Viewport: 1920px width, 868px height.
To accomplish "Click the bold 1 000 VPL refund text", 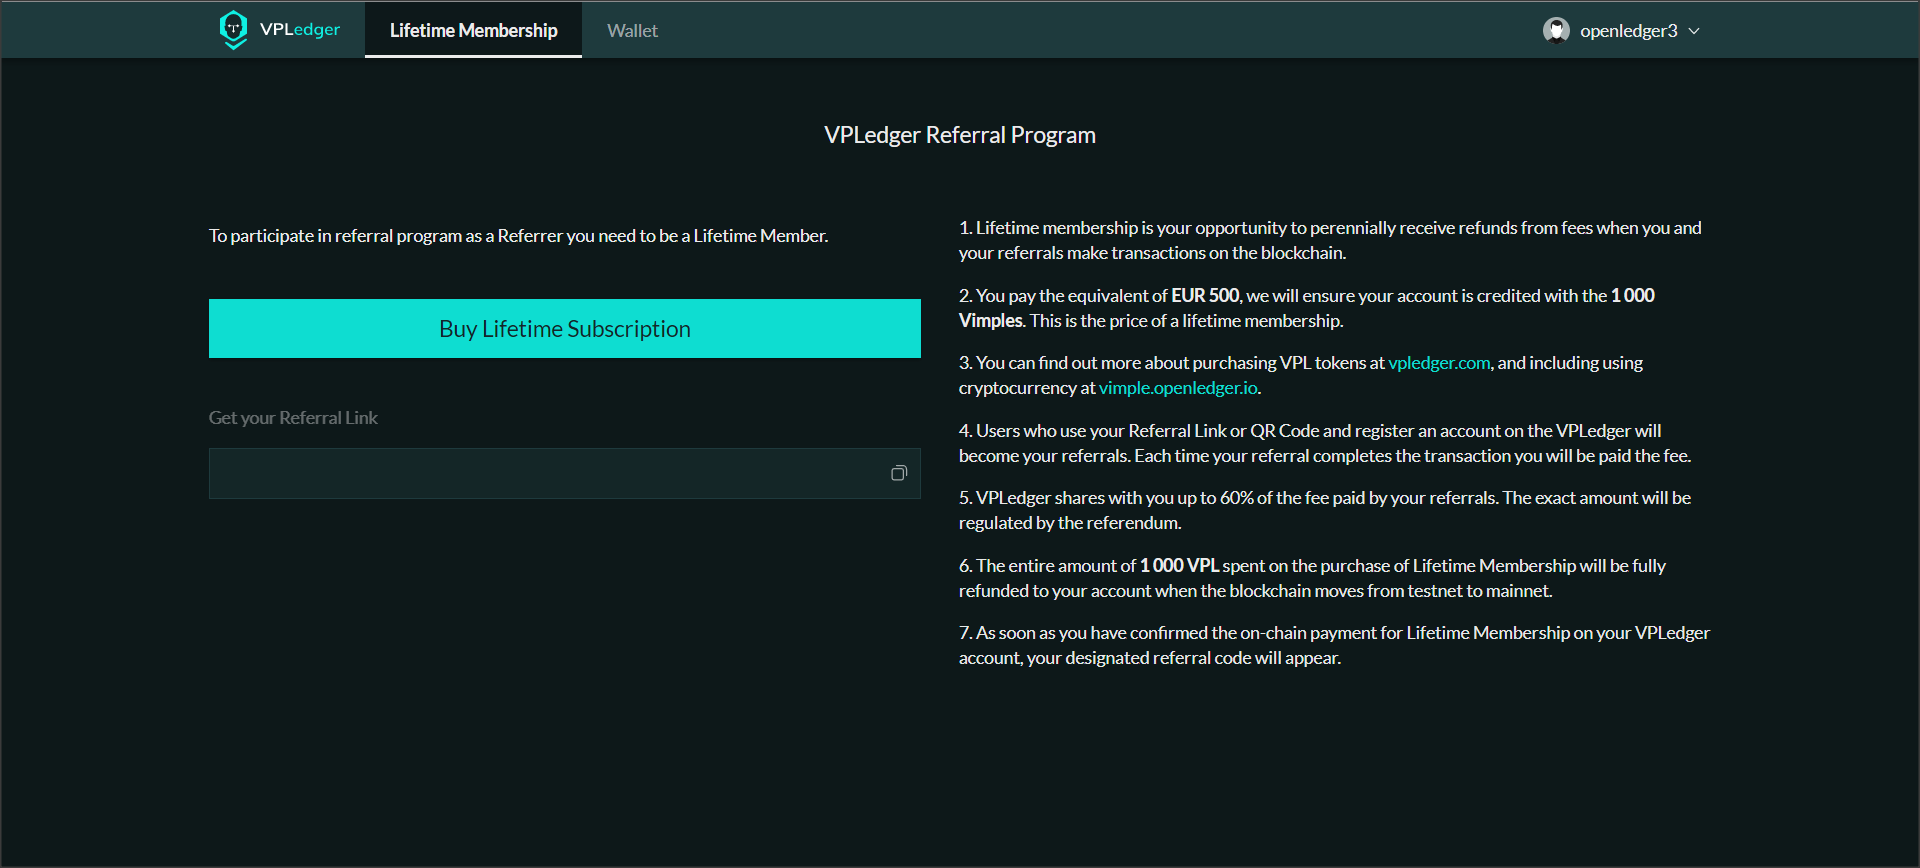I will pos(1178,566).
